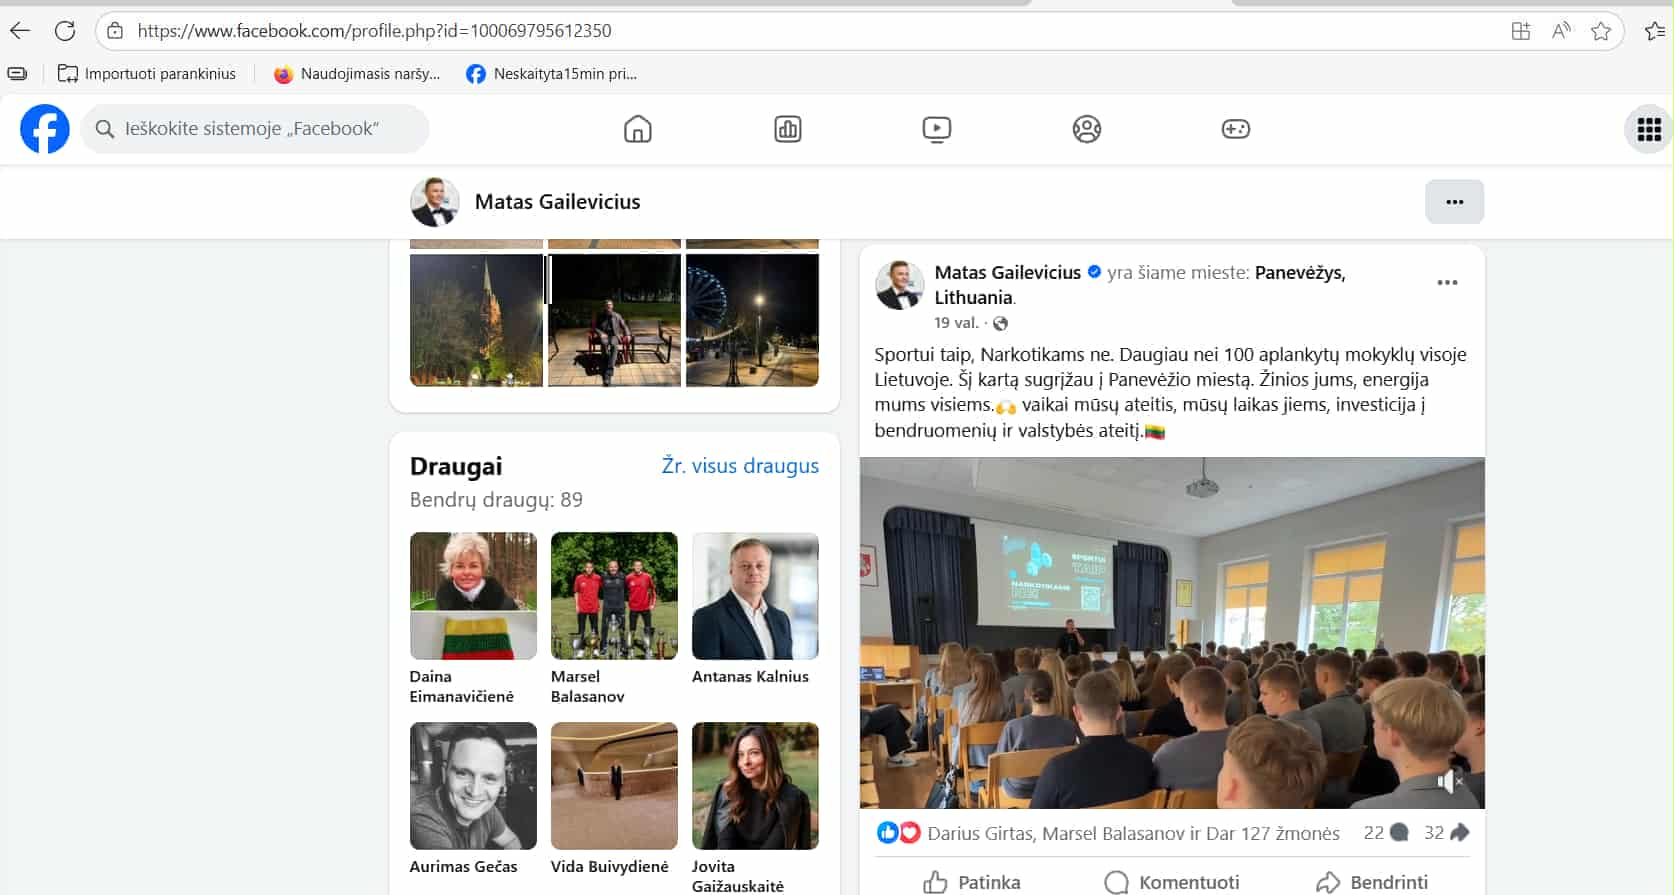Open the Neskaityta15min bookmark
Viewport: 1674px width, 895px height.
(552, 74)
